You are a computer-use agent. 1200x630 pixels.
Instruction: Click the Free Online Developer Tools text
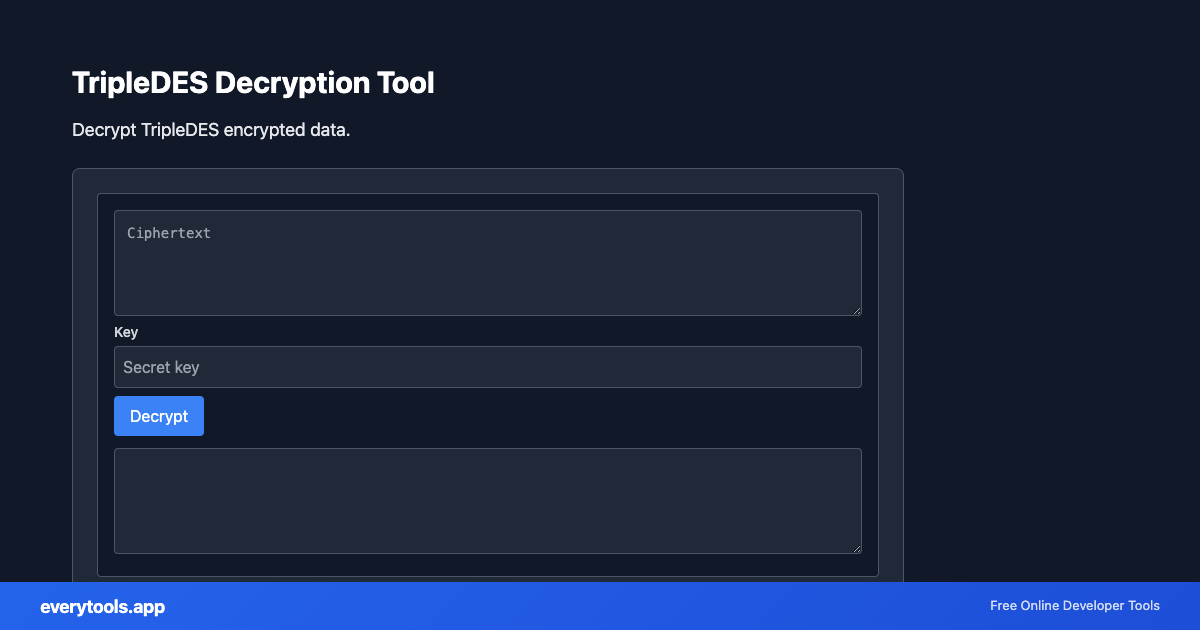tap(1074, 606)
